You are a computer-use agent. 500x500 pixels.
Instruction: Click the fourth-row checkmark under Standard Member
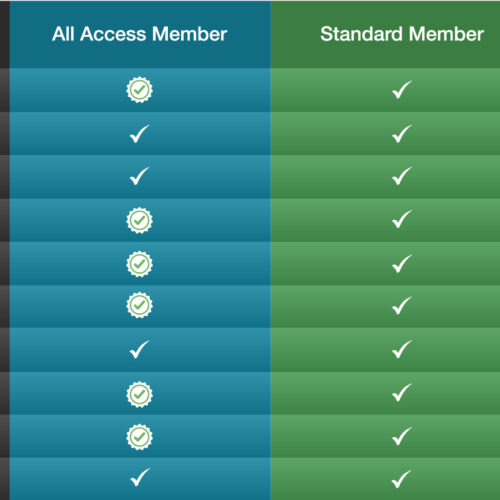(x=402, y=219)
